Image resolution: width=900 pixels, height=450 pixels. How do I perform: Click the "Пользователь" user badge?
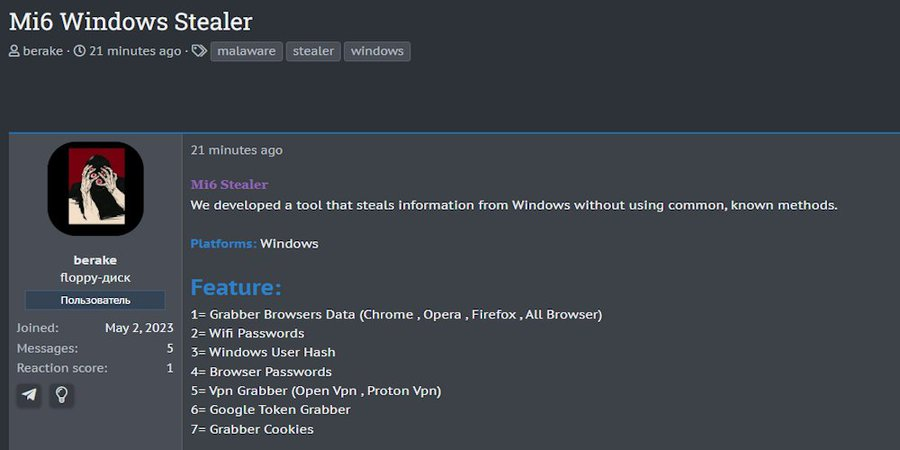(95, 300)
